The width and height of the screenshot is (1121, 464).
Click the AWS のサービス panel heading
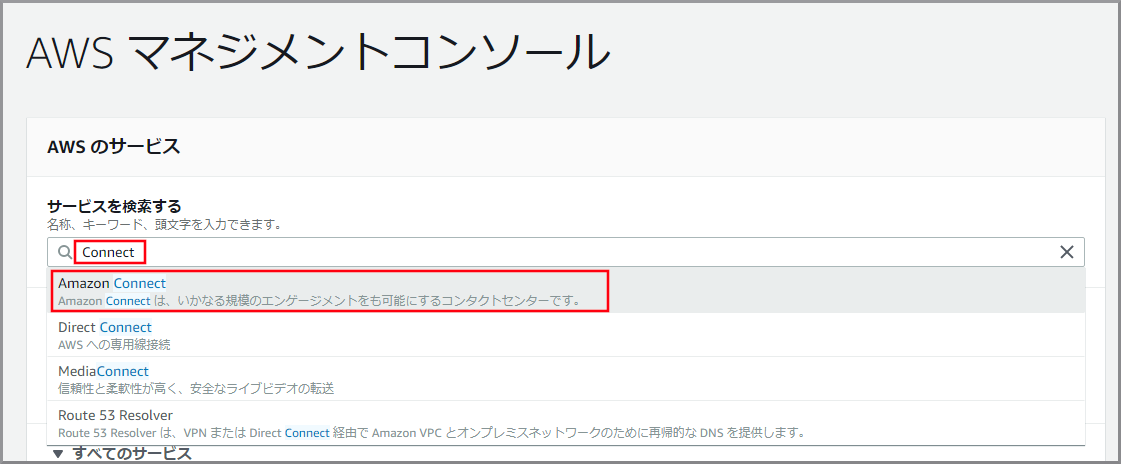click(114, 147)
